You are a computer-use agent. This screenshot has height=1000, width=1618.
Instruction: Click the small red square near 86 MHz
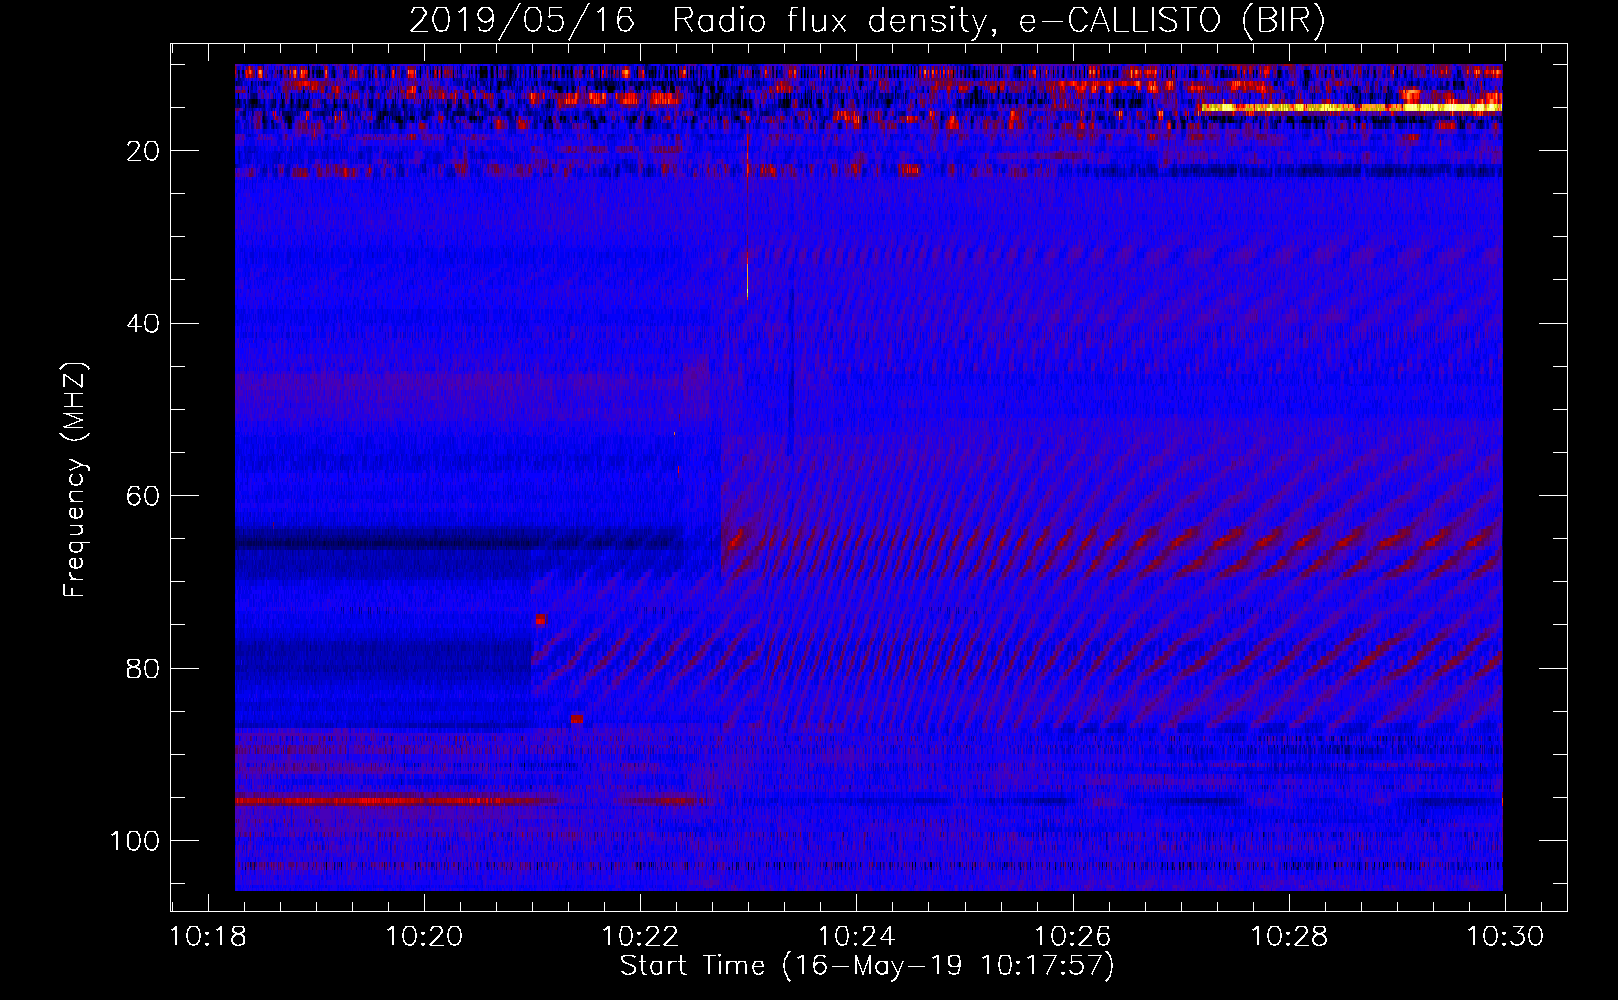(577, 719)
